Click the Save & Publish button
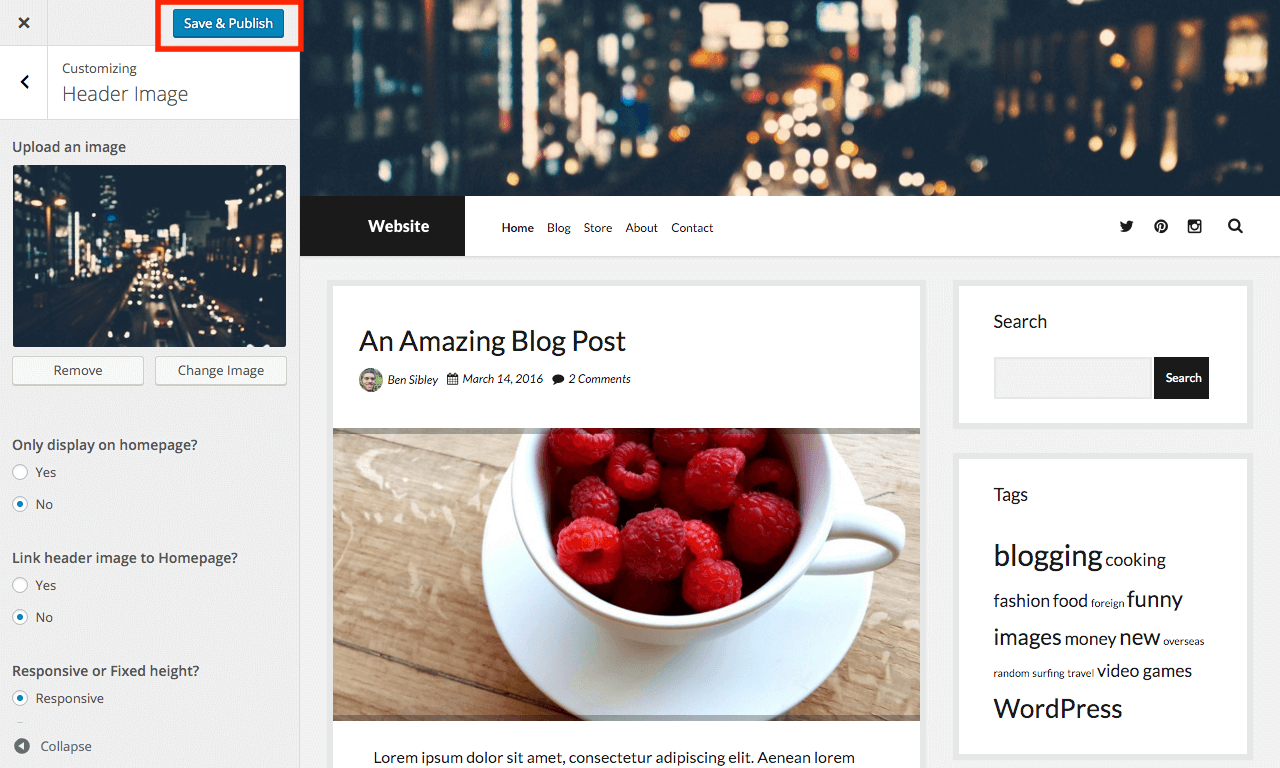Image resolution: width=1280 pixels, height=768 pixels. point(228,23)
